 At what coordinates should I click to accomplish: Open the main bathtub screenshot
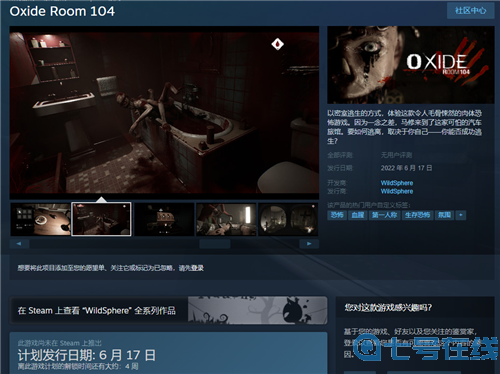(x=164, y=112)
